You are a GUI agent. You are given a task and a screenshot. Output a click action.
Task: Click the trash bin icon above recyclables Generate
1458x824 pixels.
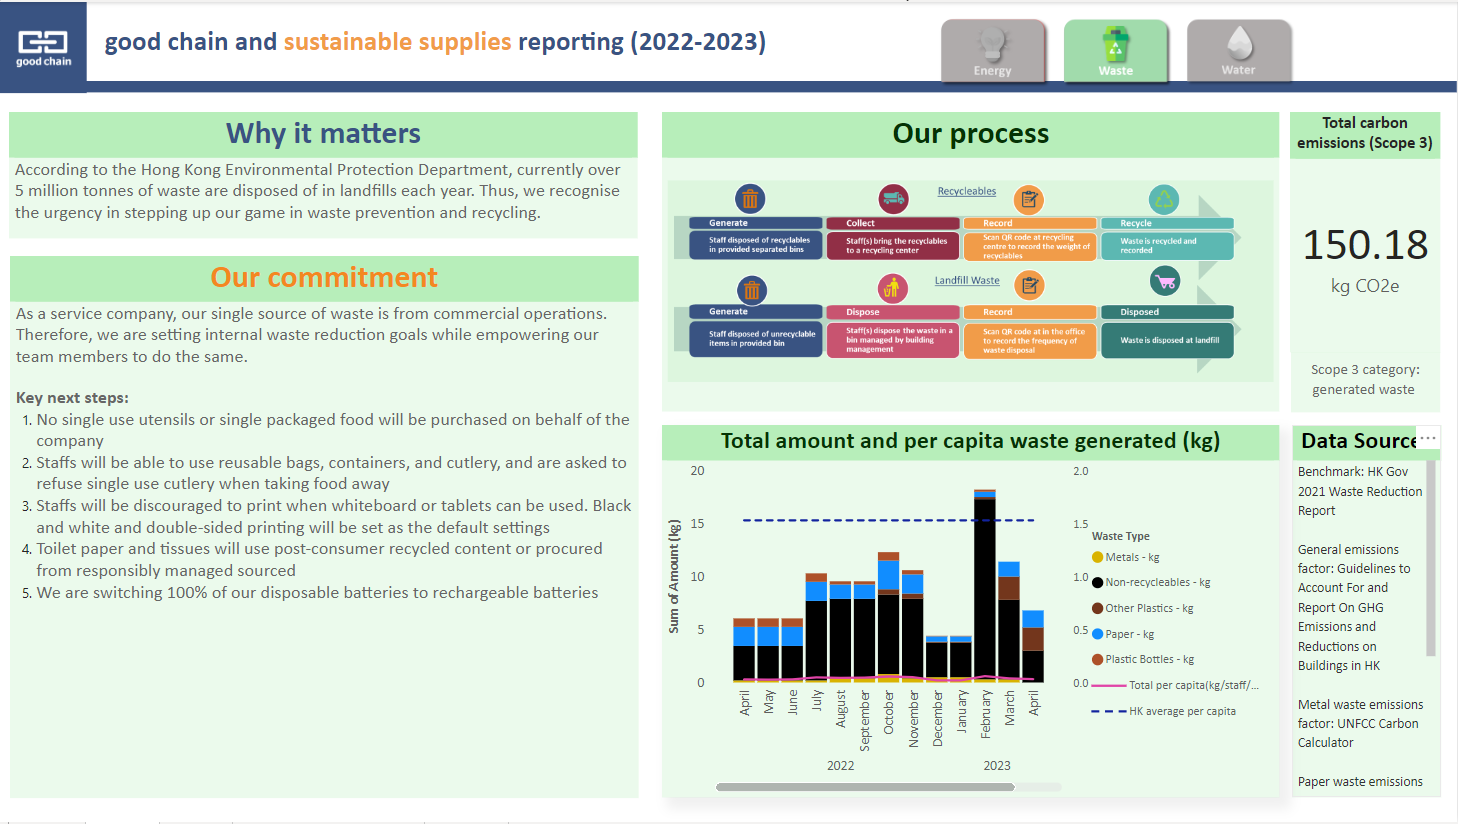750,199
